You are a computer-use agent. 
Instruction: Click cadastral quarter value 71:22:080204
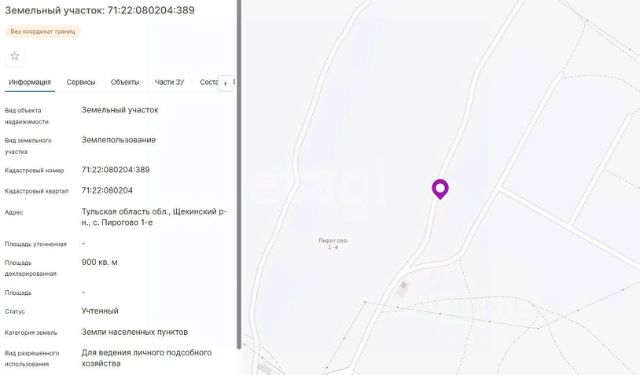pyautogui.click(x=107, y=191)
